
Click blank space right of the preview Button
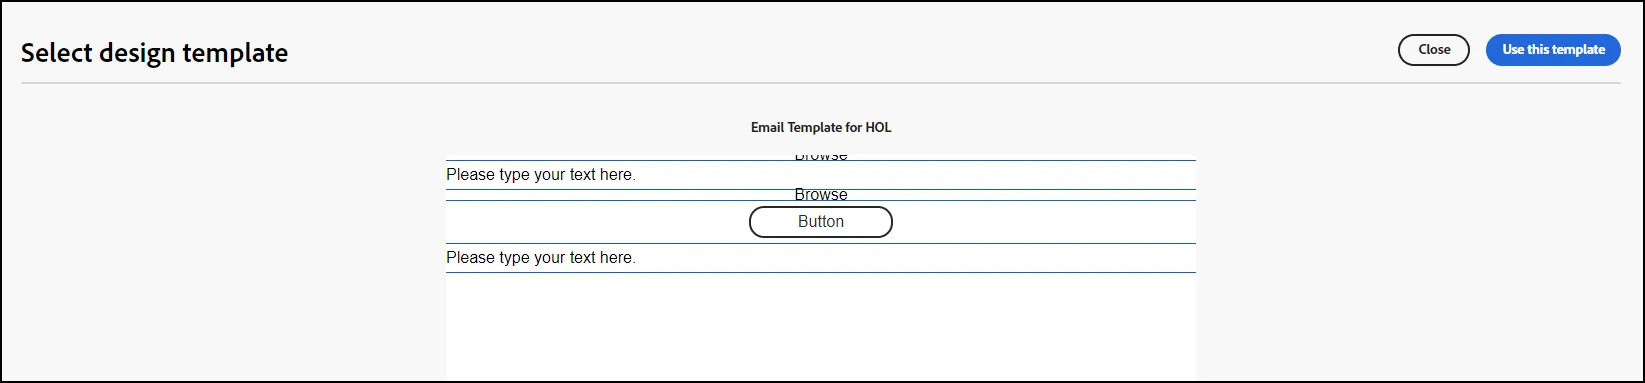click(1045, 222)
